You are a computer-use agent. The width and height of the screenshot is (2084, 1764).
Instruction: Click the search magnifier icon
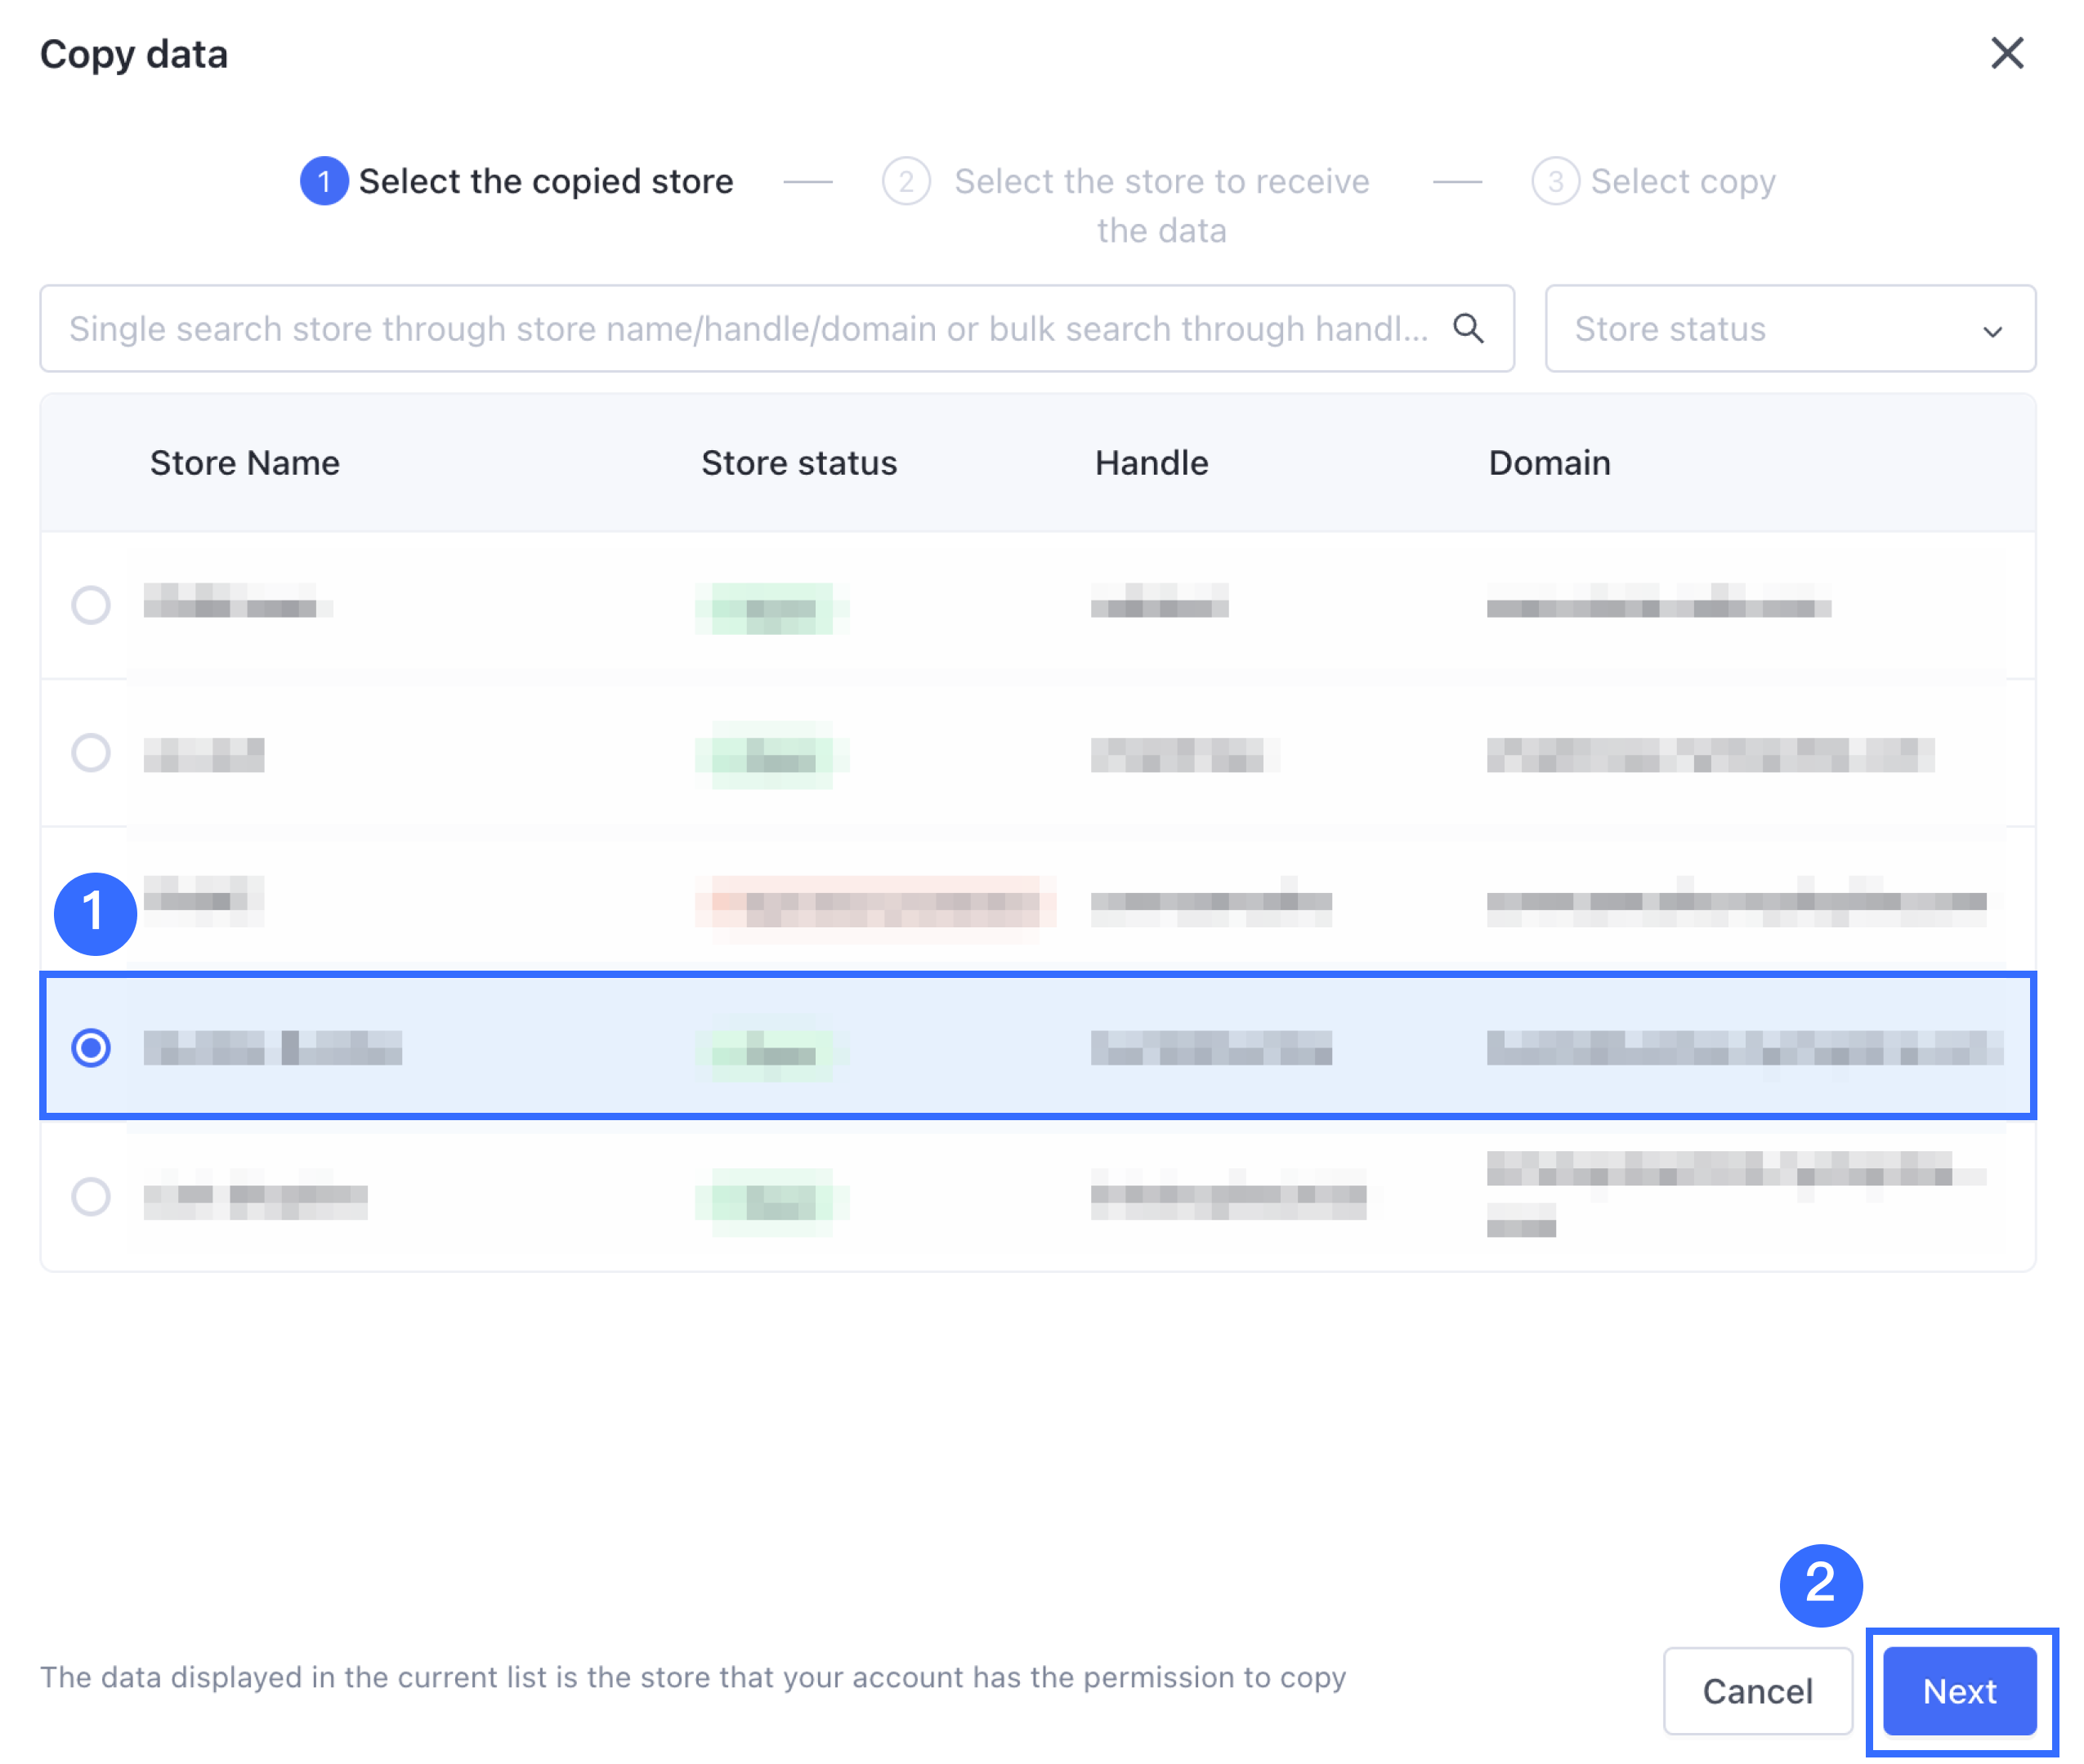click(1467, 328)
